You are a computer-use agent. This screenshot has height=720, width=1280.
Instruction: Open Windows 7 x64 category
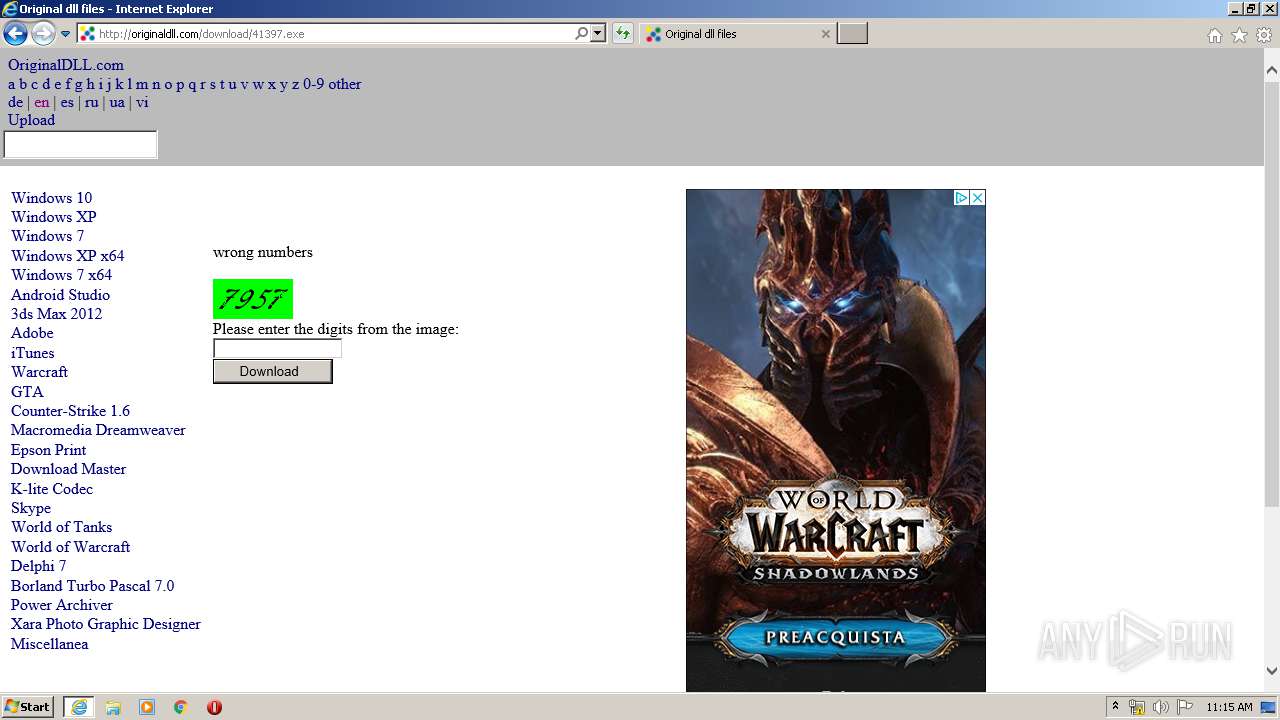click(61, 275)
